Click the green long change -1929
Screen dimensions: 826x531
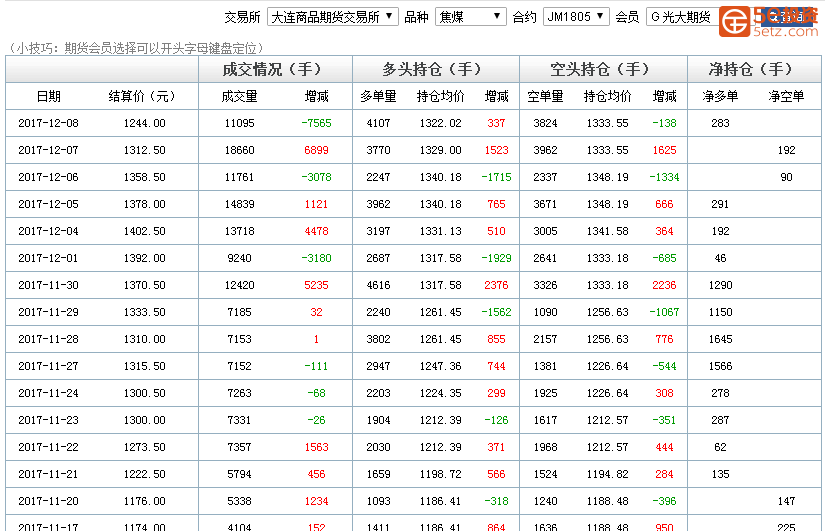(x=496, y=258)
